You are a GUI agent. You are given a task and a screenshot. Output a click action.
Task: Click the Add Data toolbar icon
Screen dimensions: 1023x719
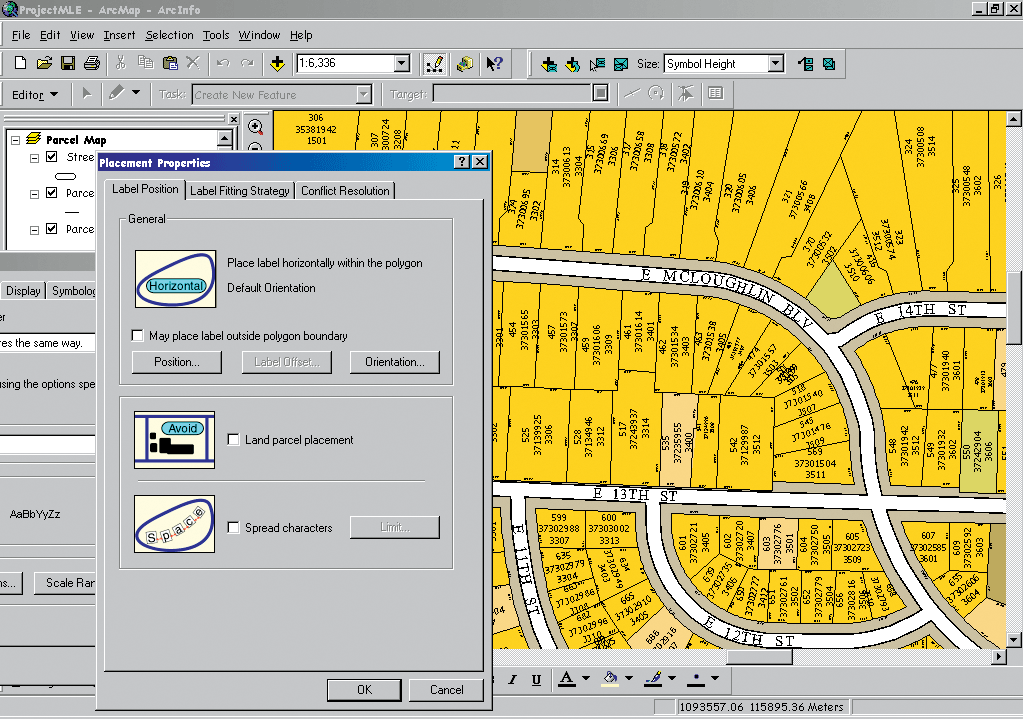[278, 64]
